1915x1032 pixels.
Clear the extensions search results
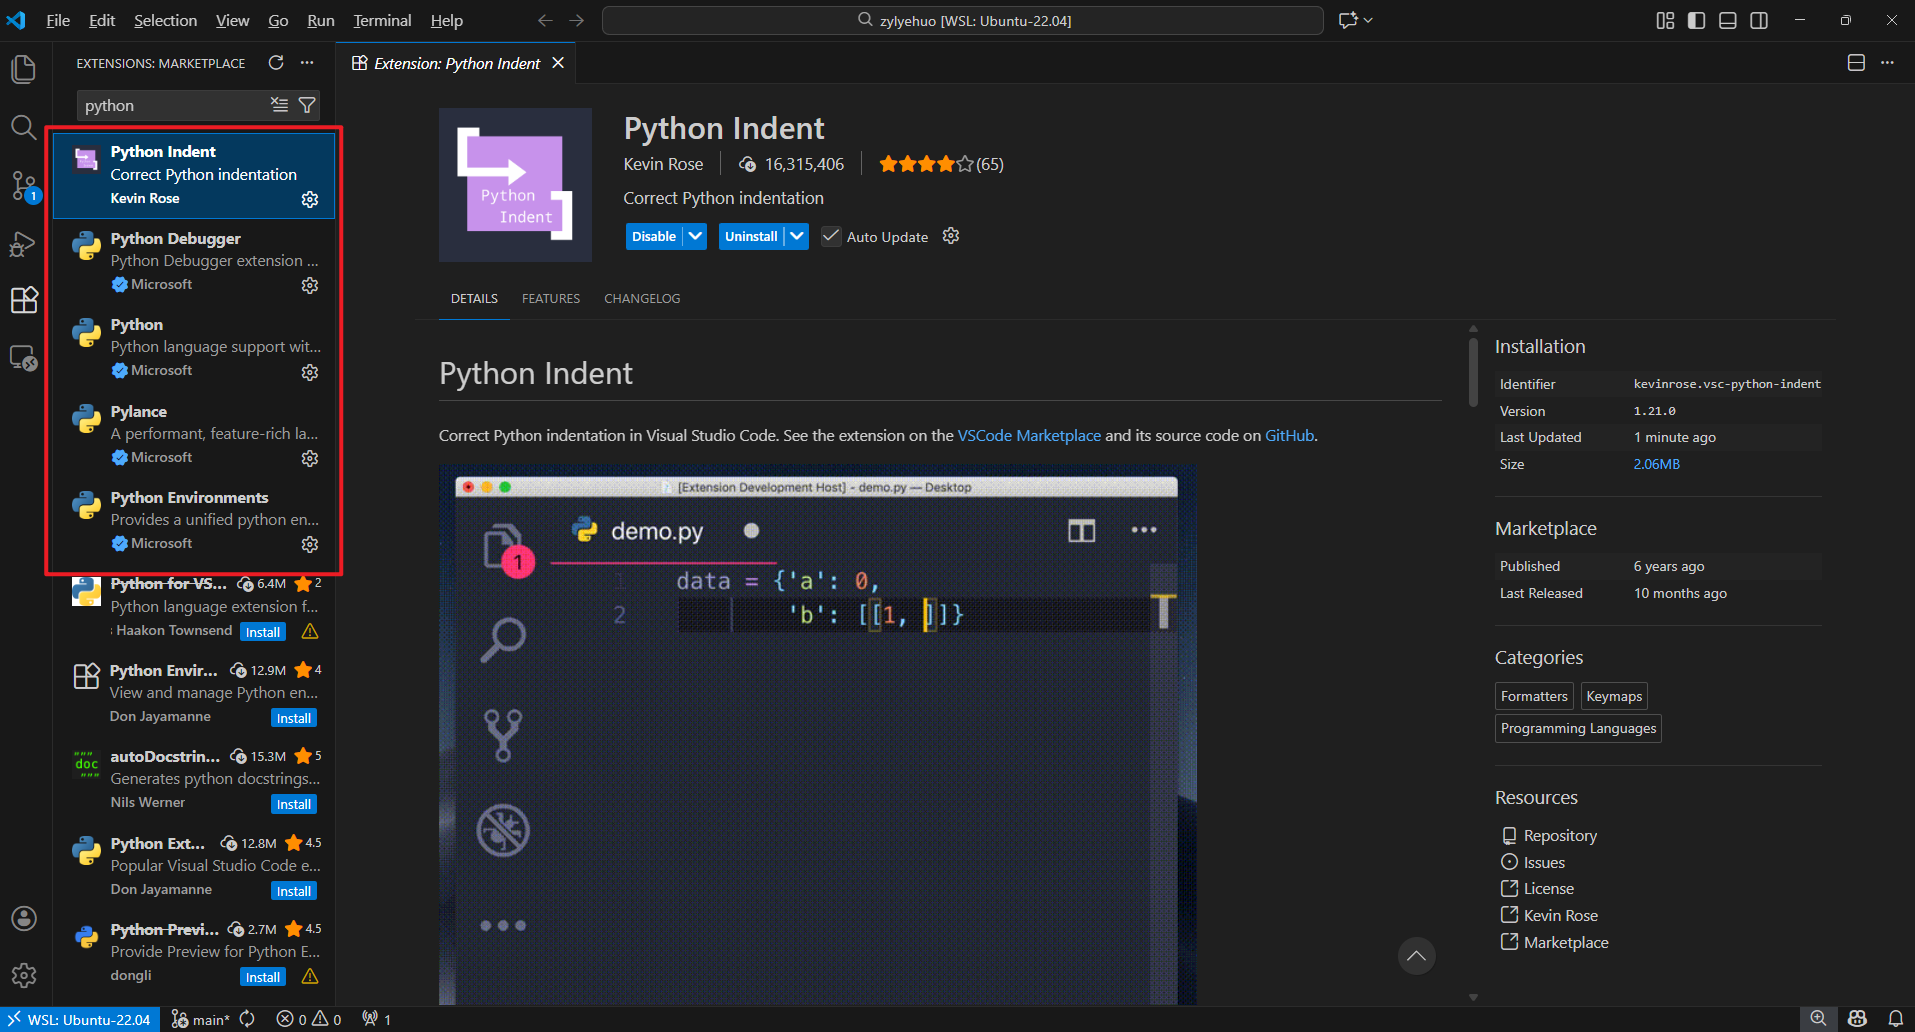[279, 105]
